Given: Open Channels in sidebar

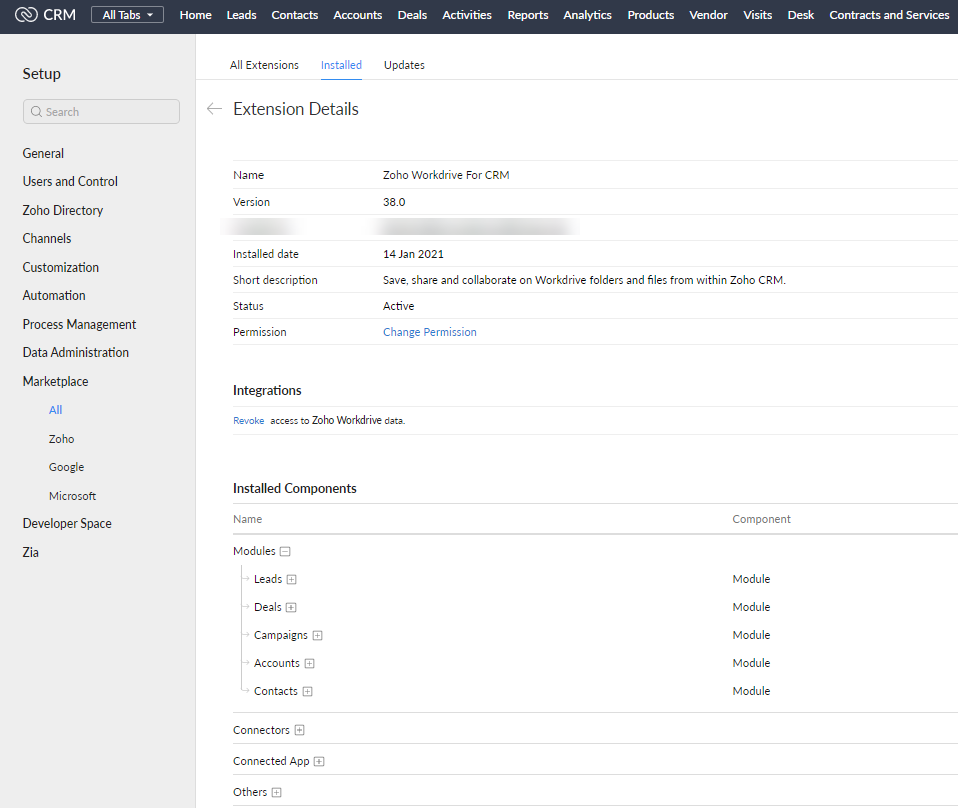Looking at the screenshot, I should click(x=46, y=238).
